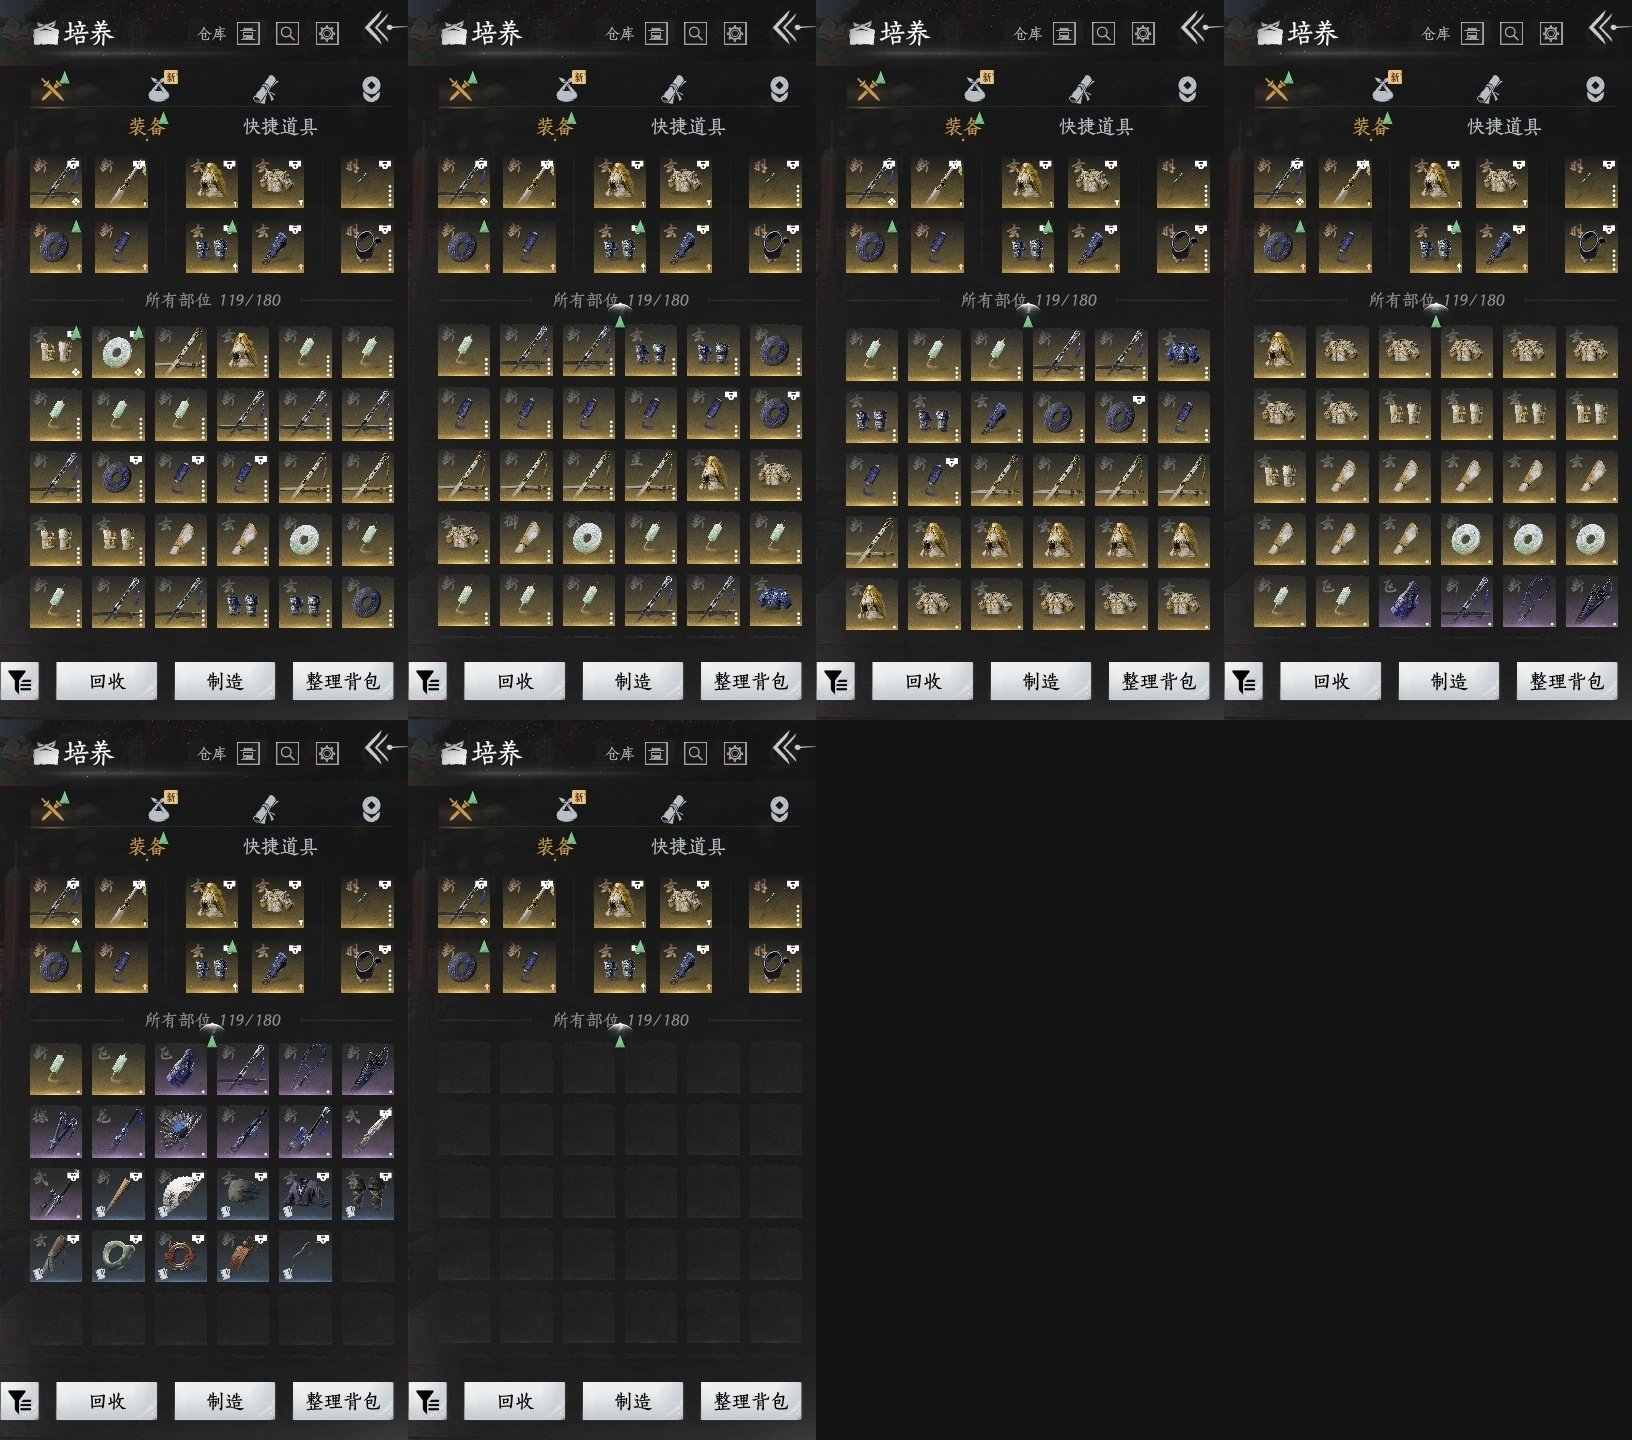The image size is (1632, 1440).
Task: Select the white folding fan item
Action: pyautogui.click(x=181, y=1194)
